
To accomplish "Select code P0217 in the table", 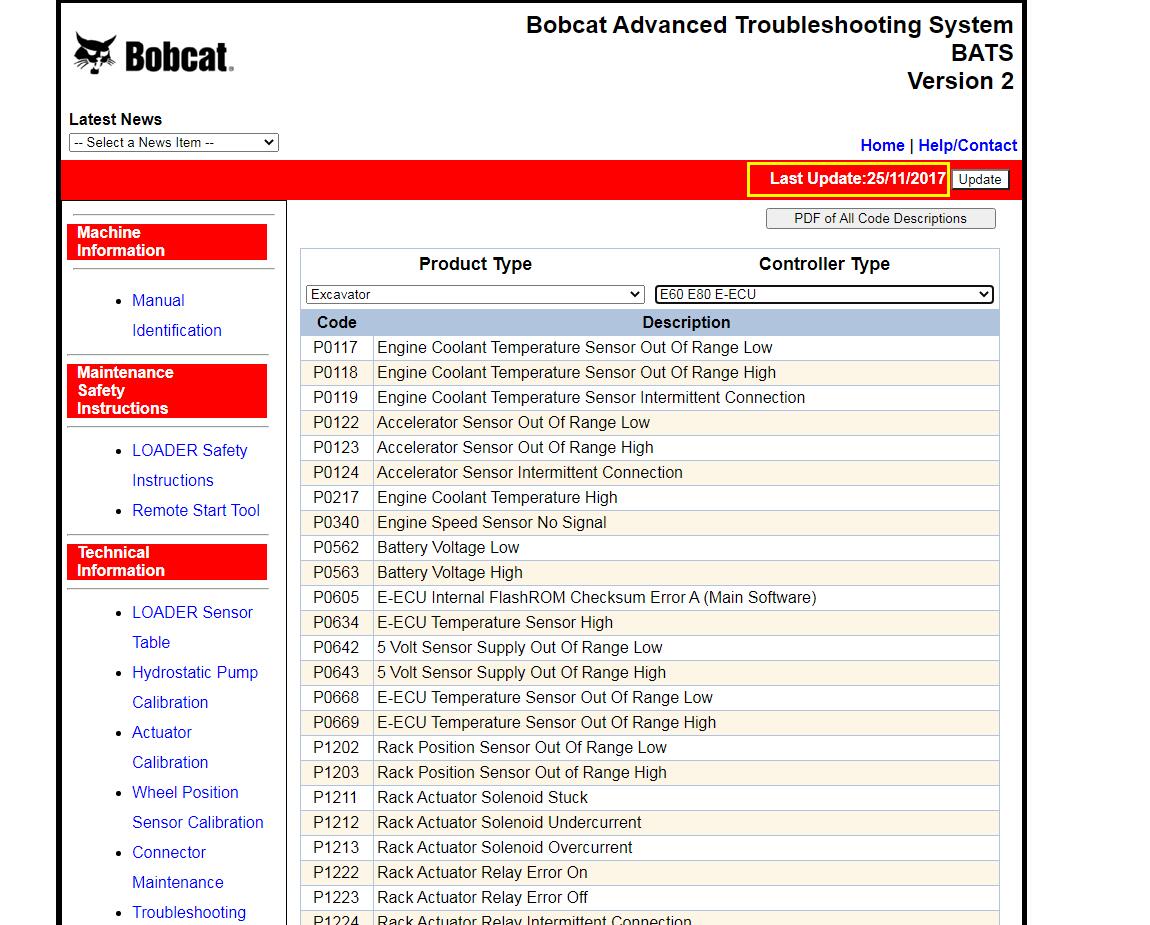I will click(x=336, y=497).
